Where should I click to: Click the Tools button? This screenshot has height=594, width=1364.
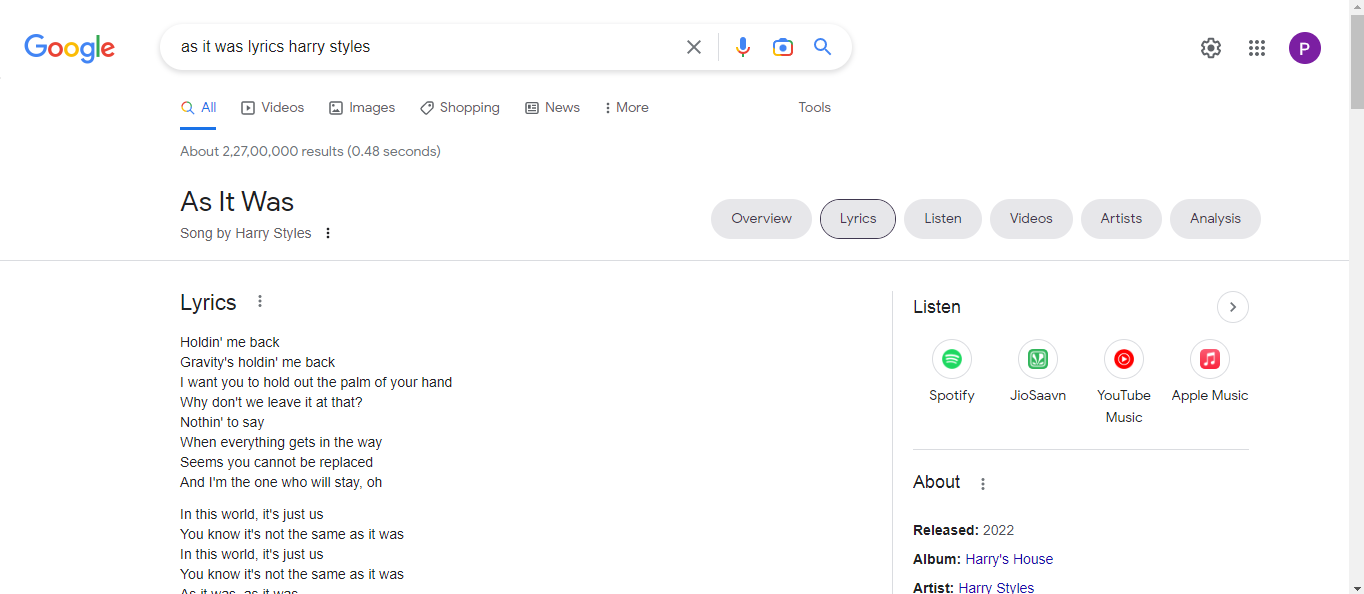(x=814, y=108)
